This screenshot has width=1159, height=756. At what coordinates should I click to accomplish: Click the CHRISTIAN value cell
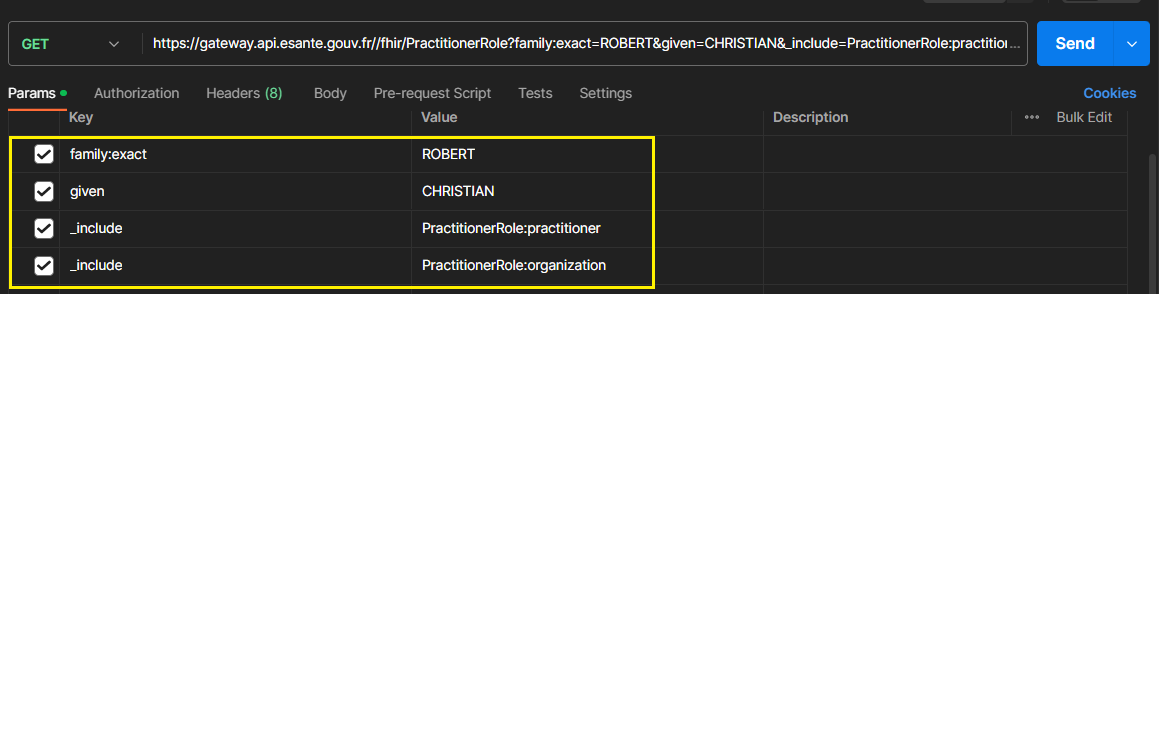coord(585,191)
